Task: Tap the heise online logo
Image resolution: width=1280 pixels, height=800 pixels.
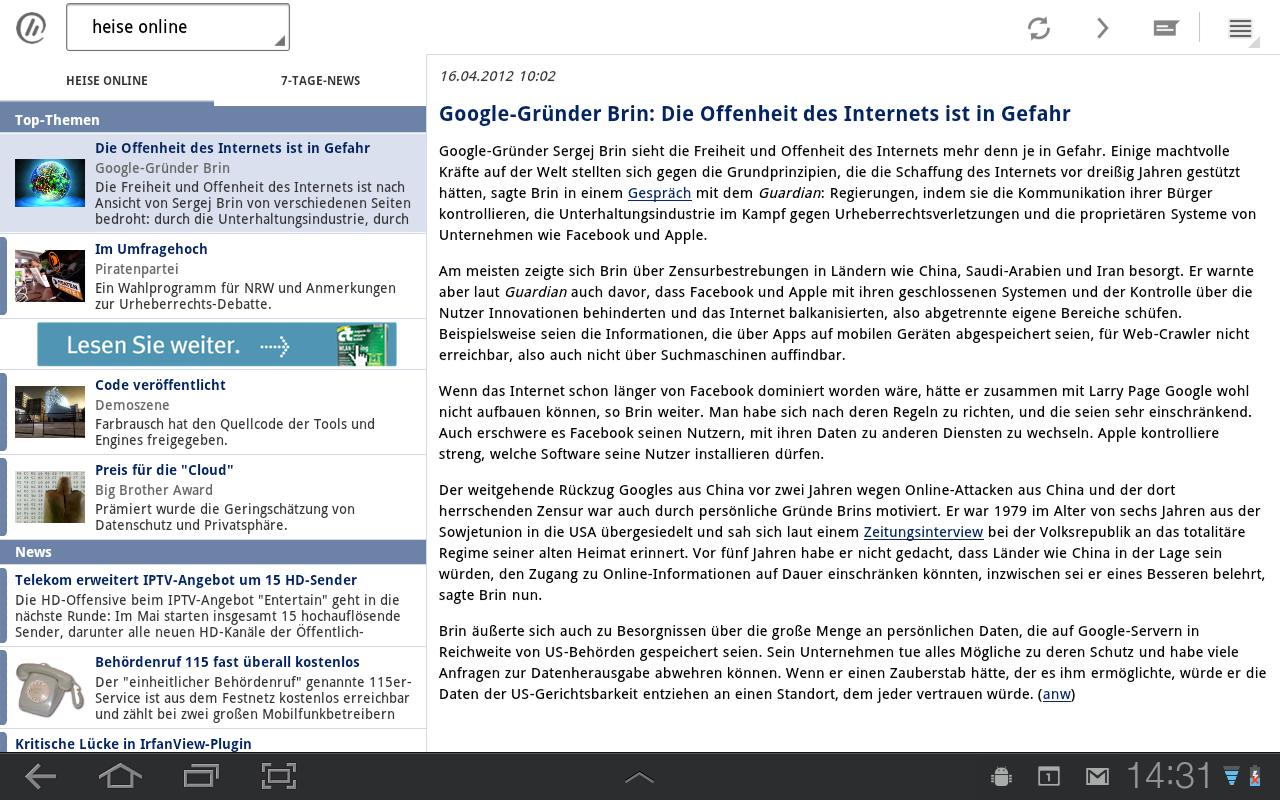Action: (30, 27)
